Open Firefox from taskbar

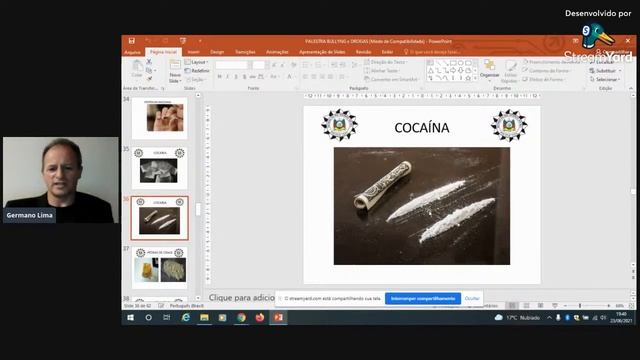pos(260,318)
